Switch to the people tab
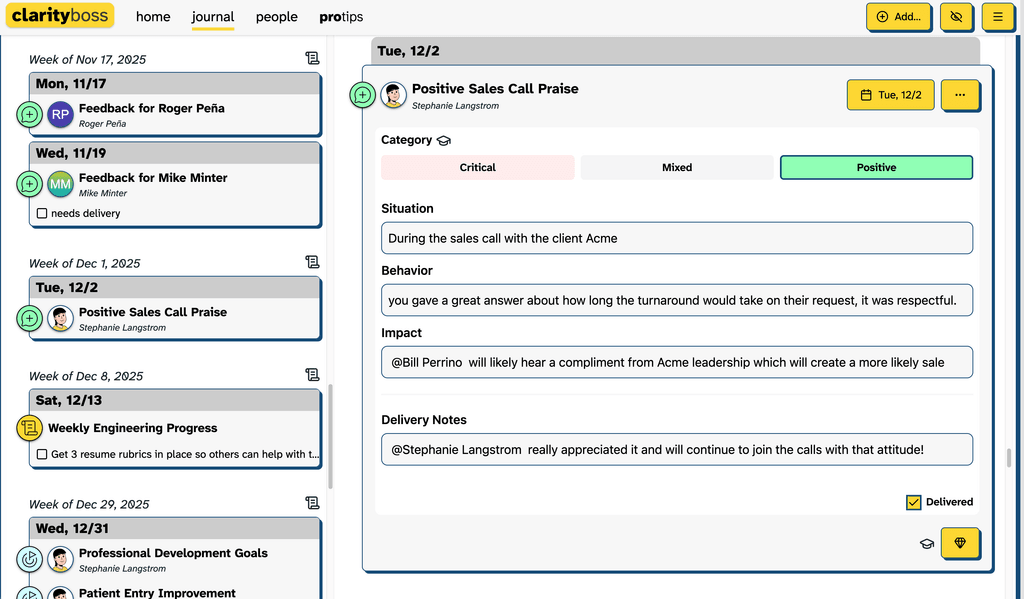Screen dimensions: 1024x599 click(276, 17)
